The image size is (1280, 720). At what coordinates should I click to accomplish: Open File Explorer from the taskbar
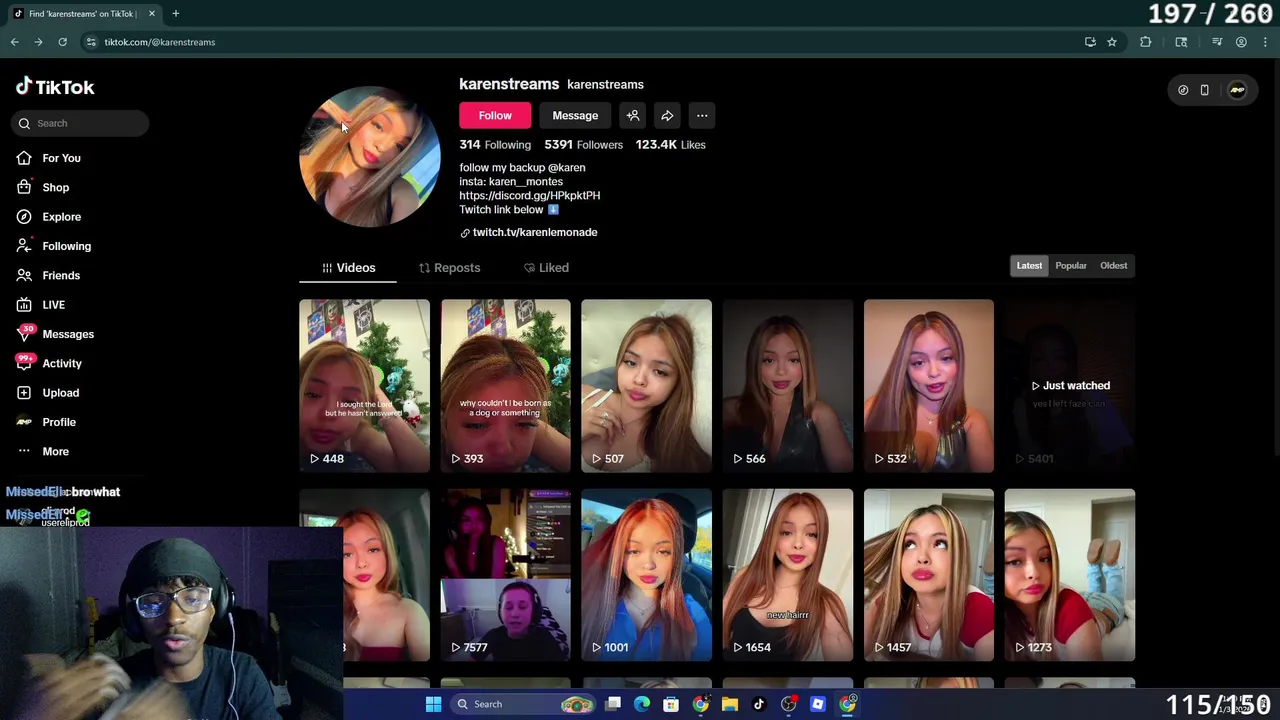[730, 704]
